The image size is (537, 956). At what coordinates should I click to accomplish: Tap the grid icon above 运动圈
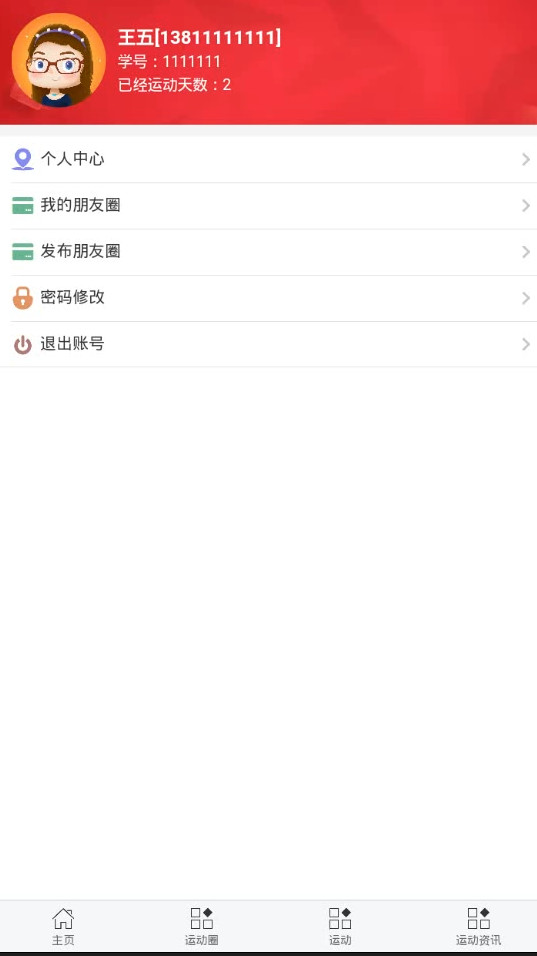[x=201, y=918]
